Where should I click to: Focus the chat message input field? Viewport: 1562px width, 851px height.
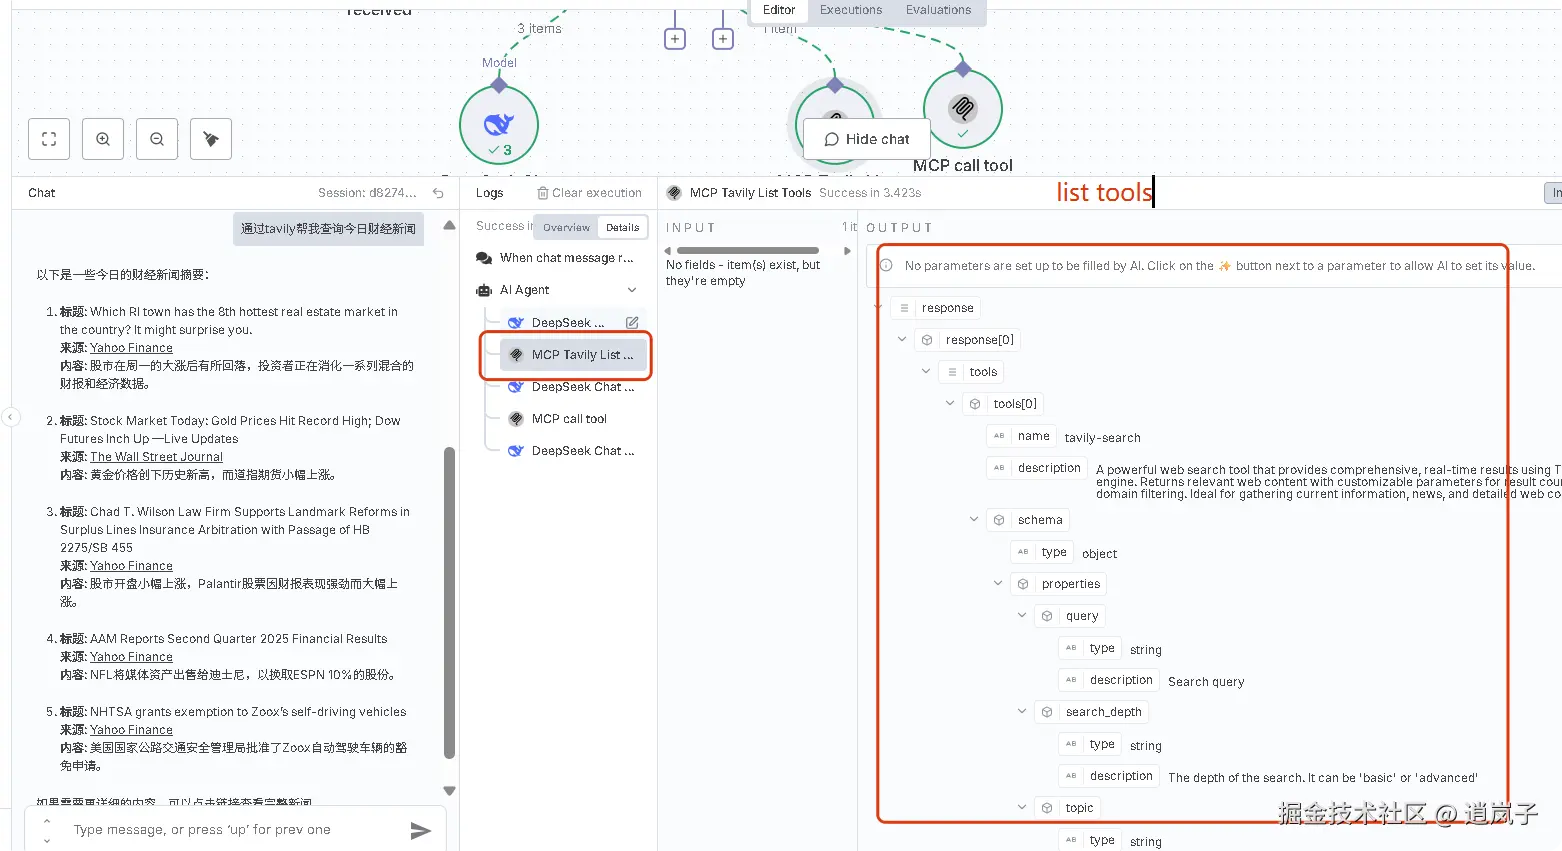[235, 830]
